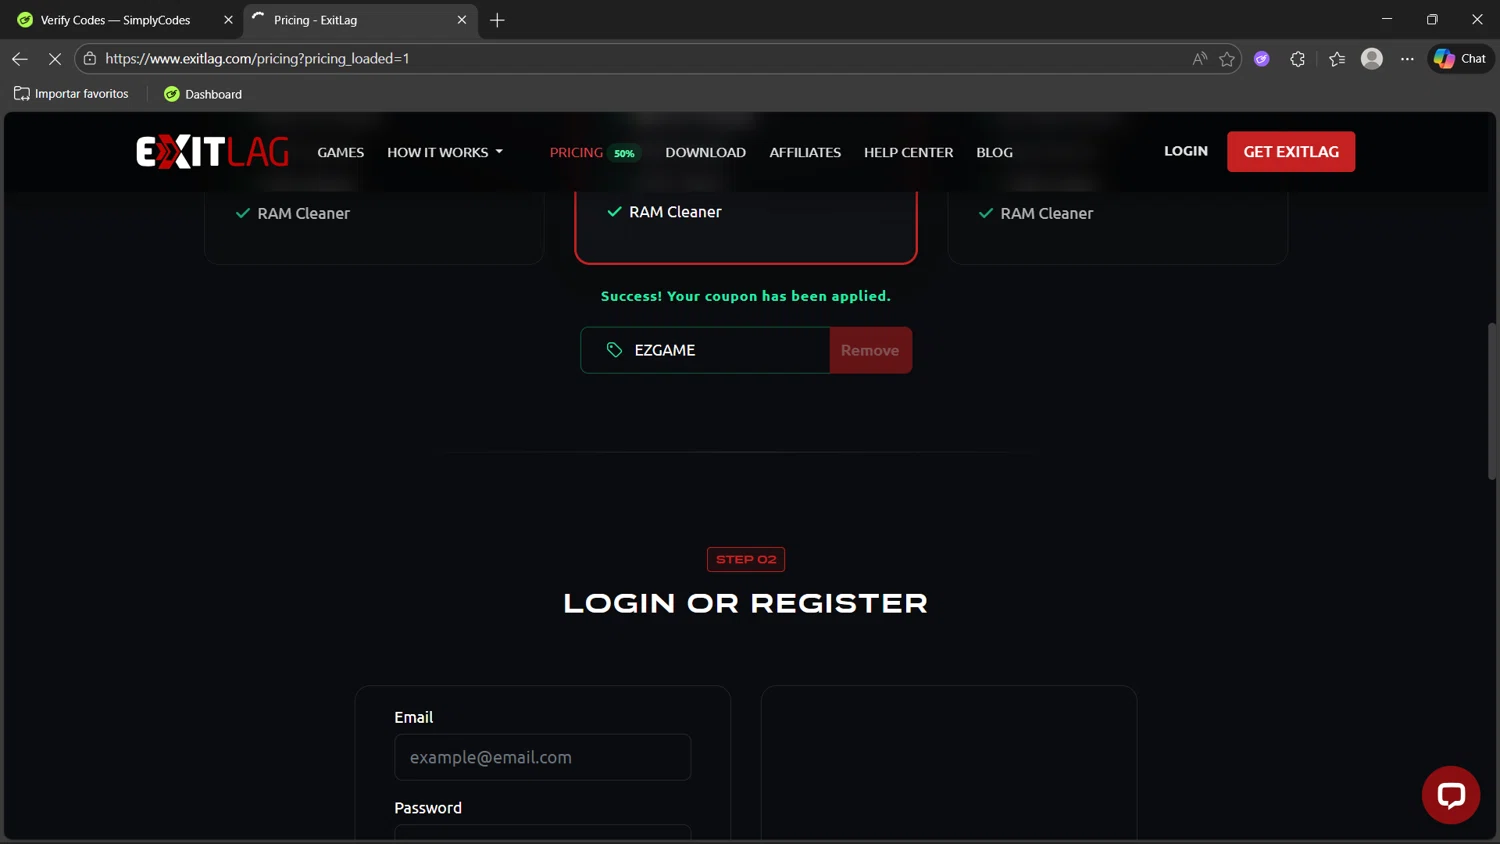Switch to Verify Codes SimplyCodes tab
The width and height of the screenshot is (1500, 844).
120,20
